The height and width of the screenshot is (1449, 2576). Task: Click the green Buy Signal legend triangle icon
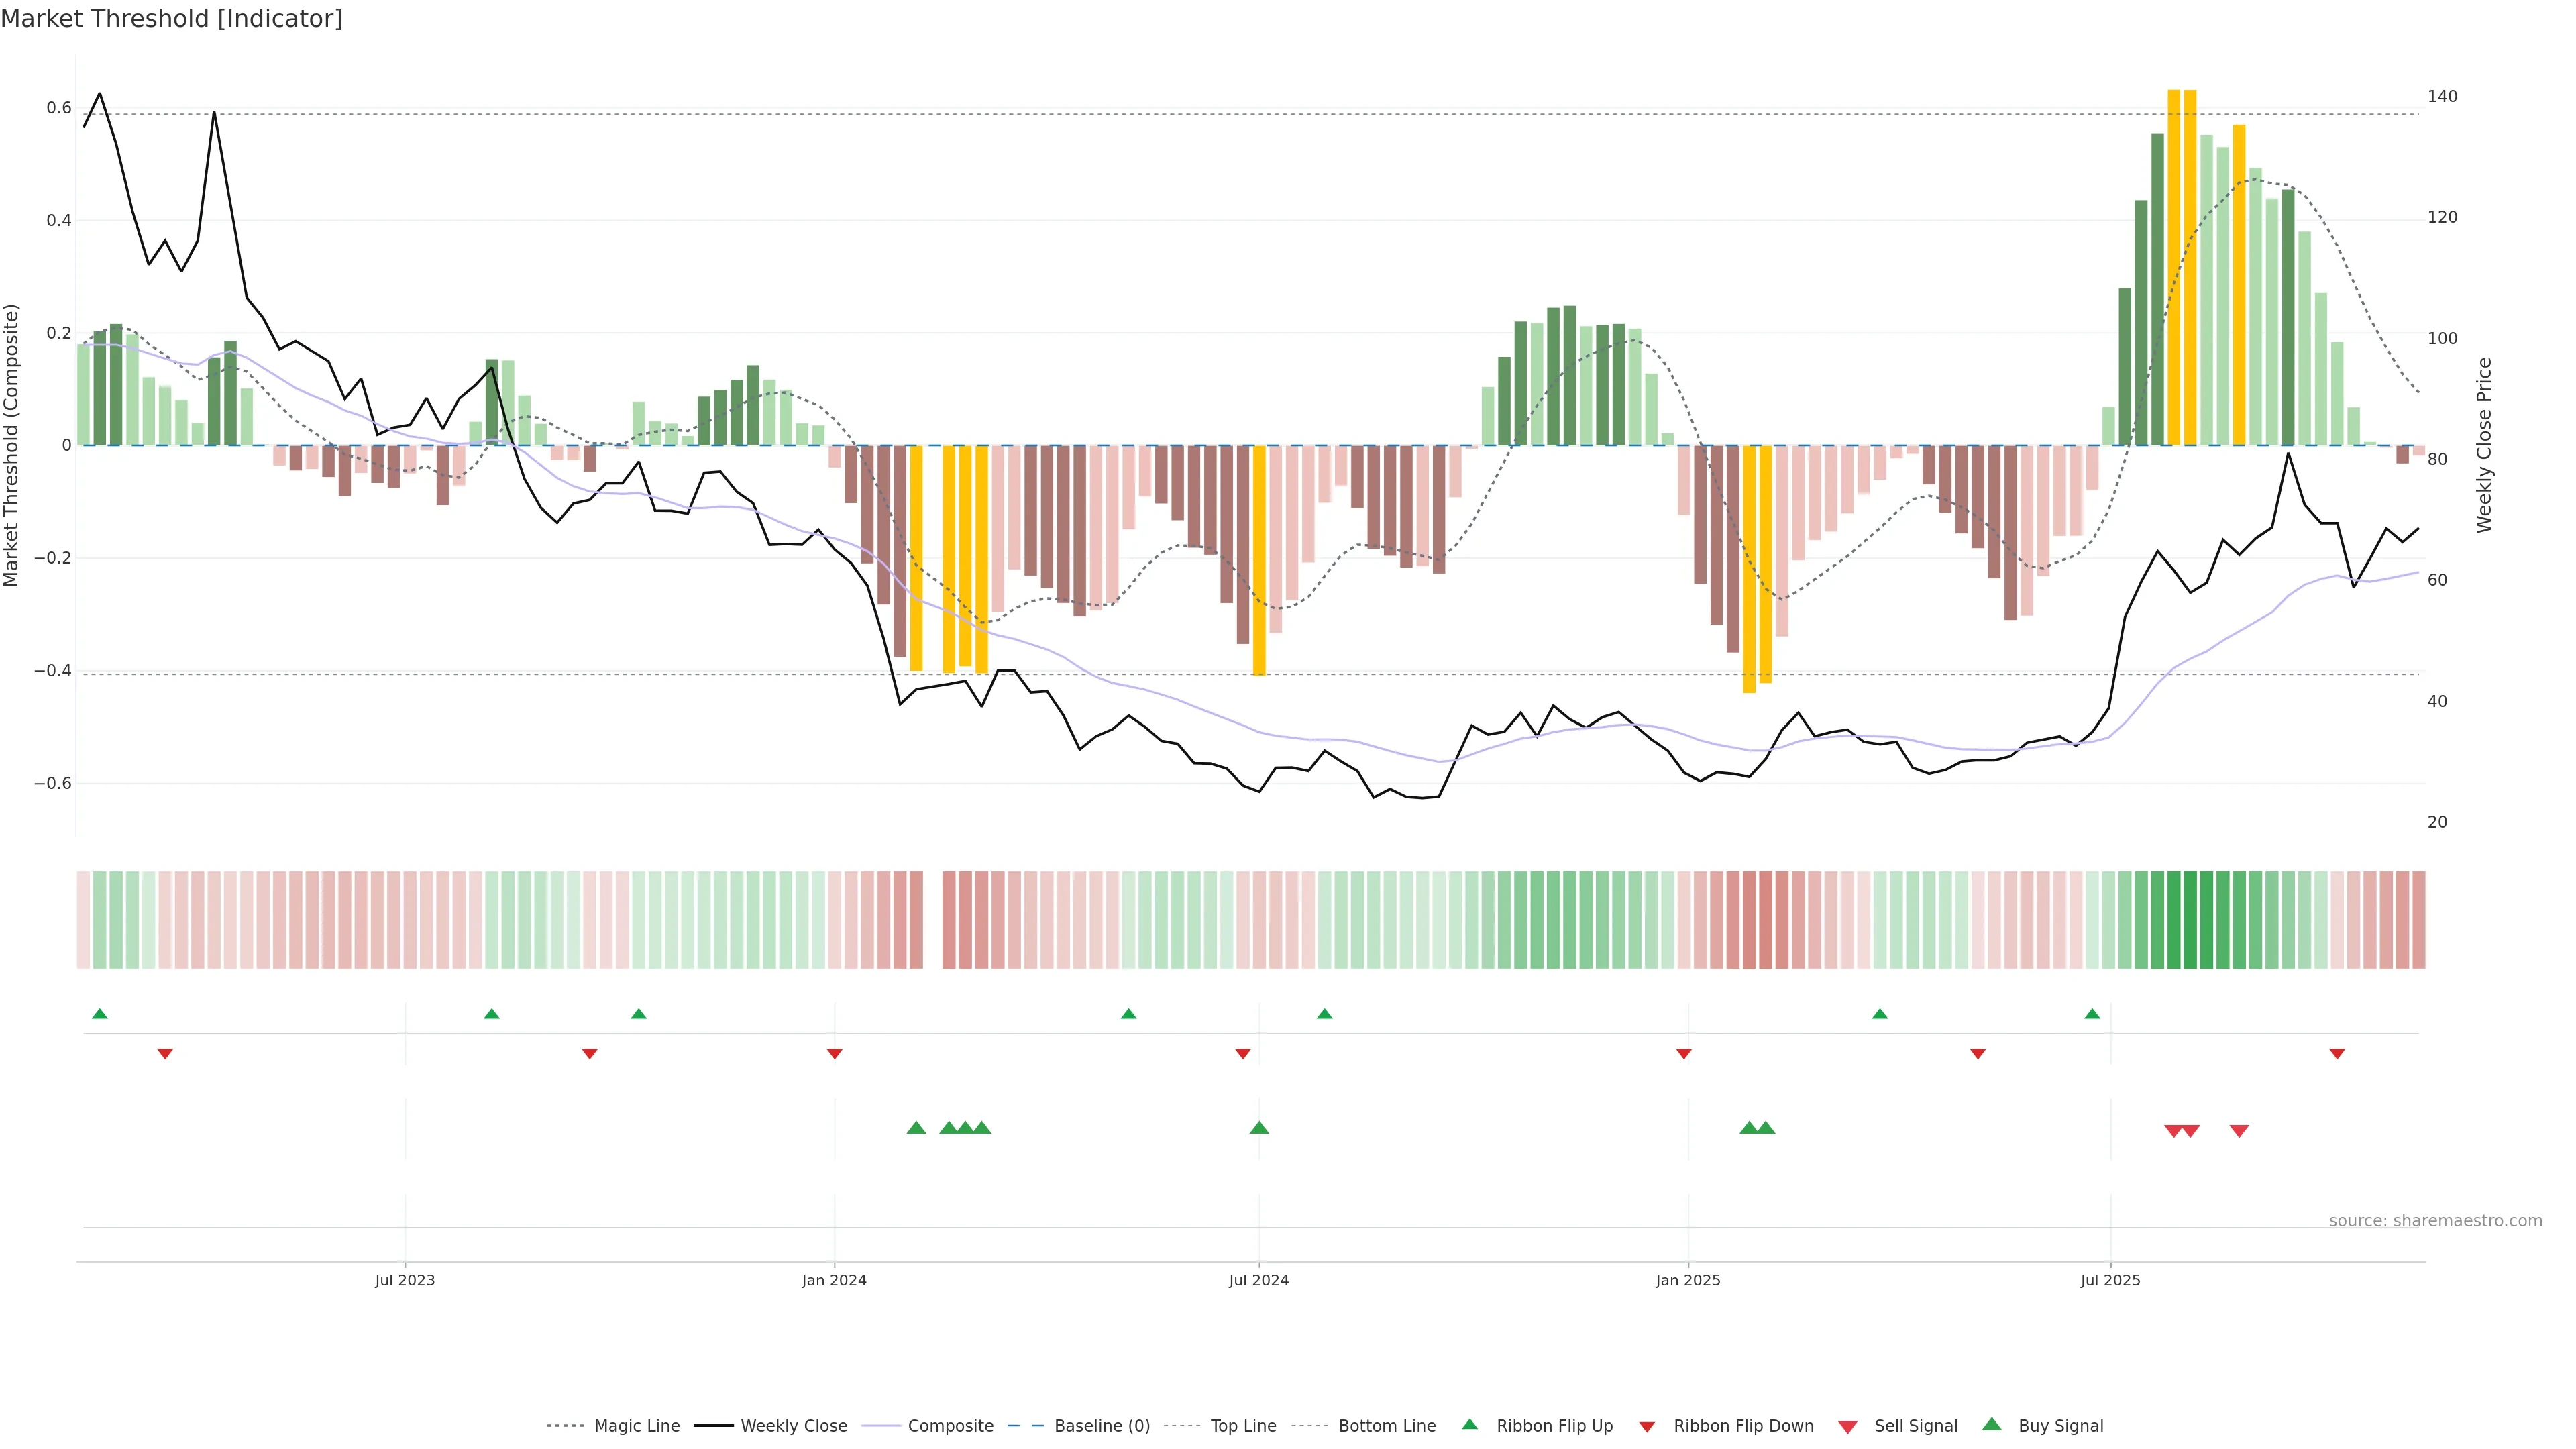[x=1991, y=1424]
